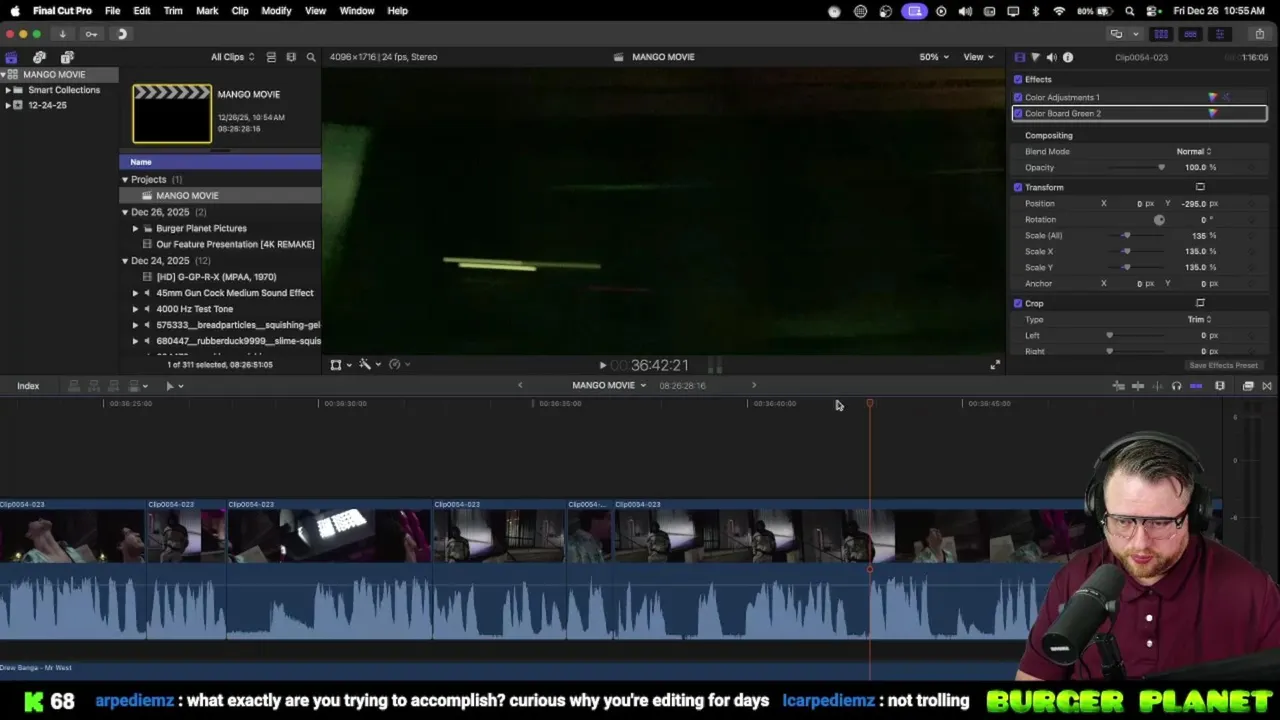
Task: Show Transform onscreen controls
Action: pos(1200,187)
